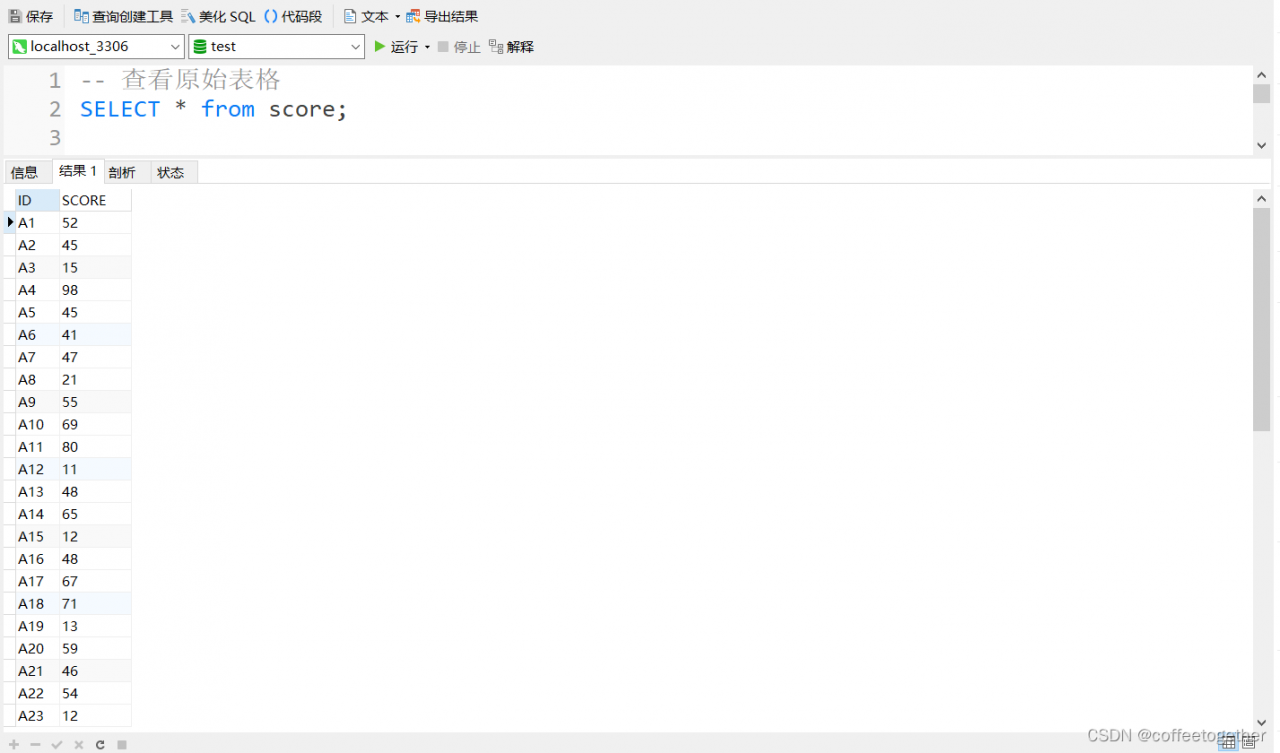Discard changes with the X icon
The image size is (1280, 753).
click(78, 744)
